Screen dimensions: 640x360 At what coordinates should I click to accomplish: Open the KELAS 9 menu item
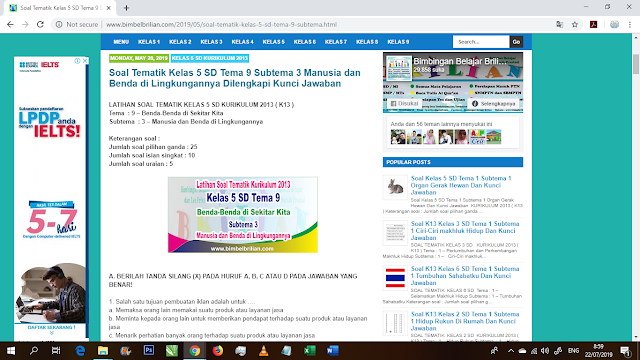398,42
